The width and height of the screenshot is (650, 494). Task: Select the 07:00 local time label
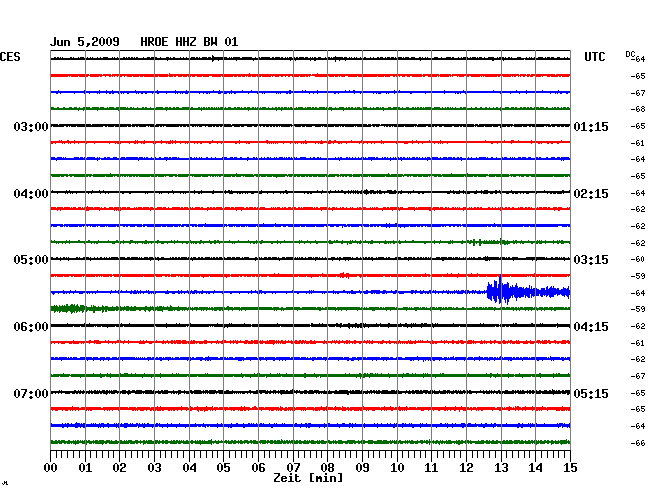31,393
